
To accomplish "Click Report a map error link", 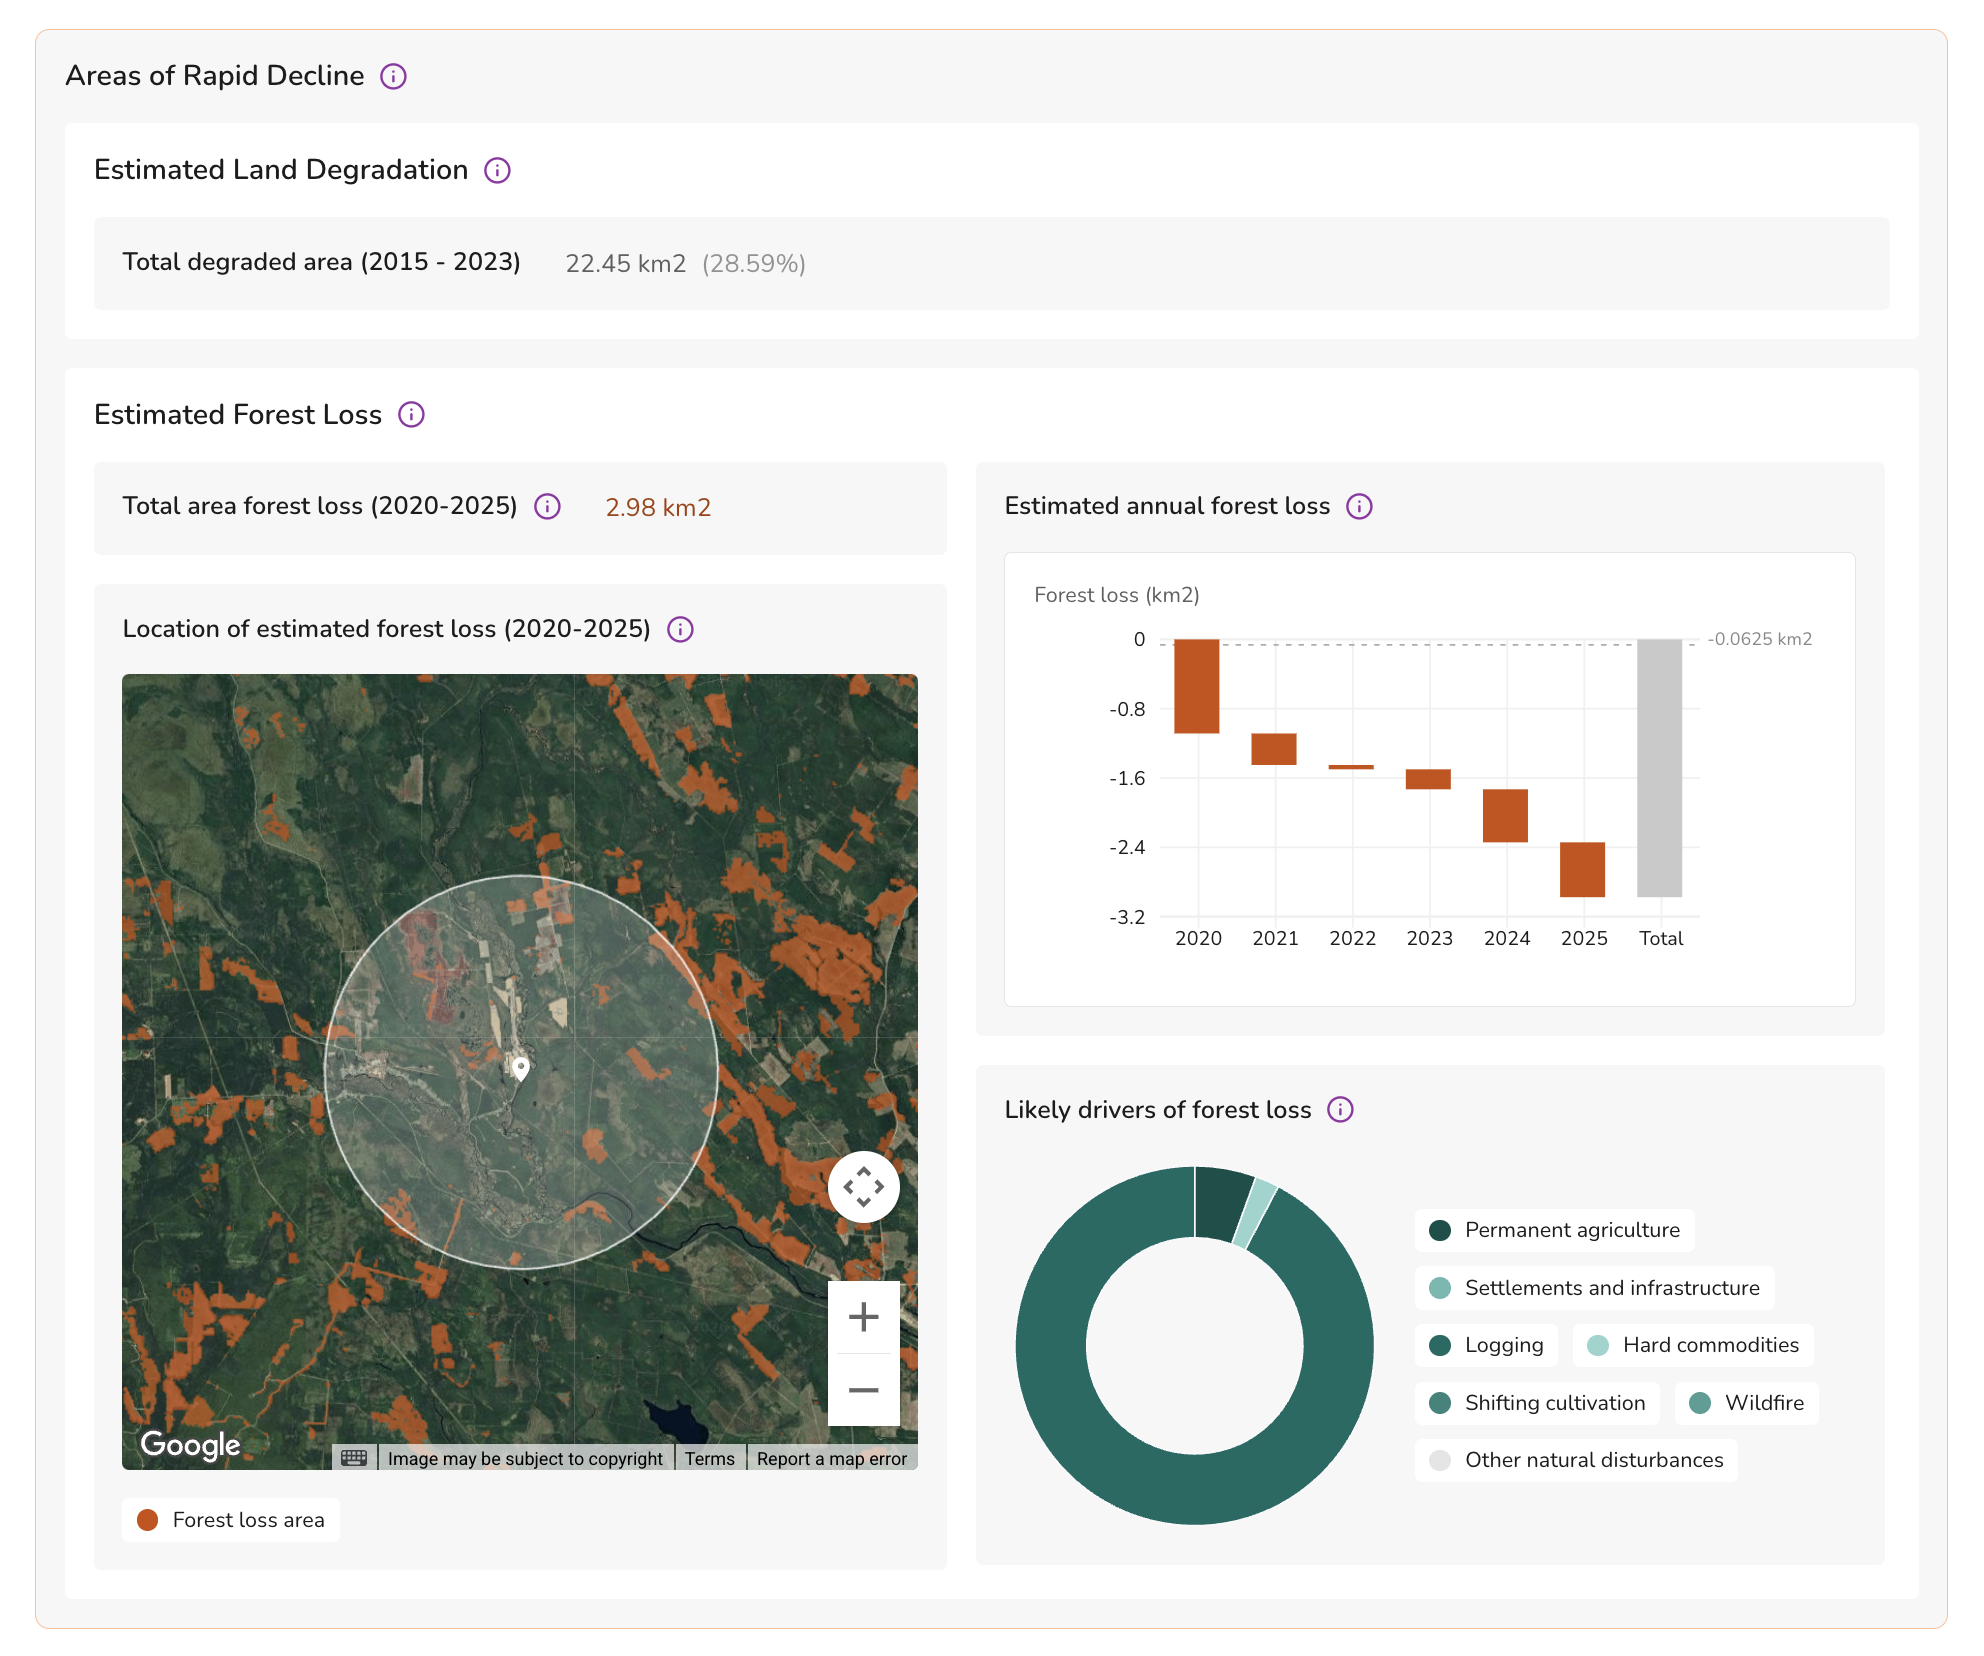I will pos(832,1459).
